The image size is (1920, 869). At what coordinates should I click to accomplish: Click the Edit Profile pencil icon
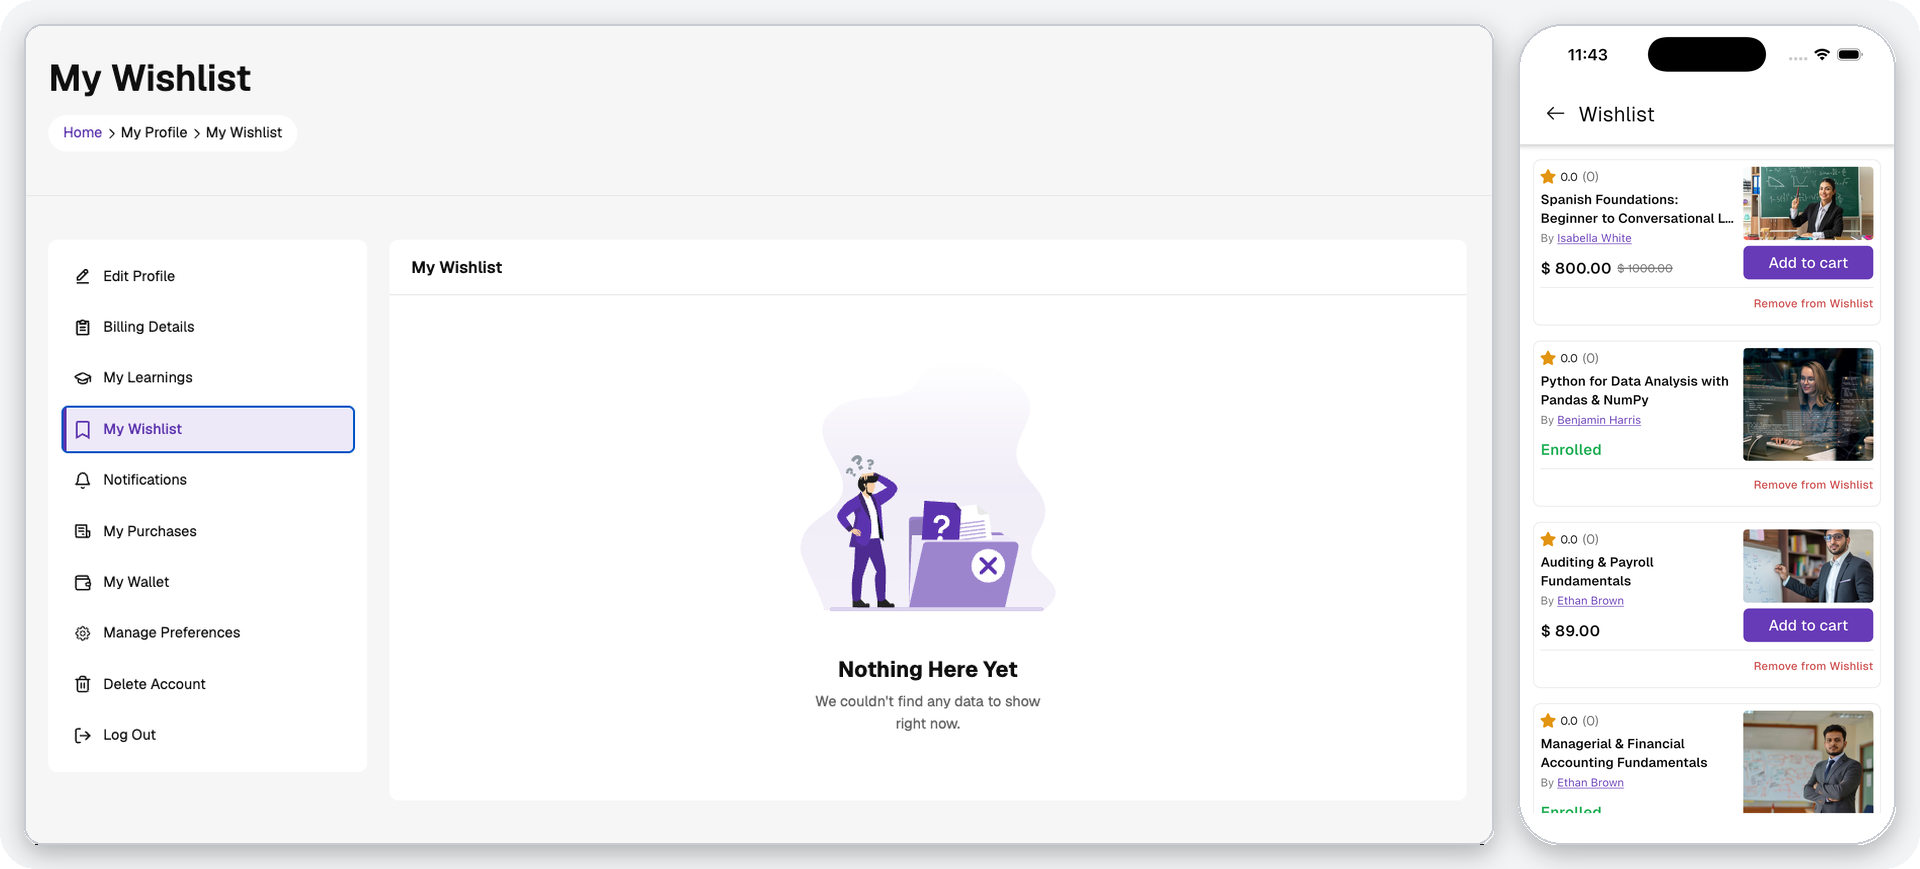(x=83, y=276)
